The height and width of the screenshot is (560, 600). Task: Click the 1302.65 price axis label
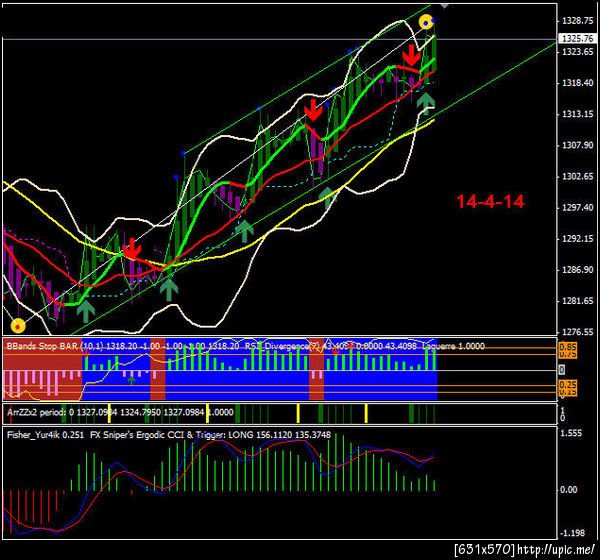tap(577, 176)
